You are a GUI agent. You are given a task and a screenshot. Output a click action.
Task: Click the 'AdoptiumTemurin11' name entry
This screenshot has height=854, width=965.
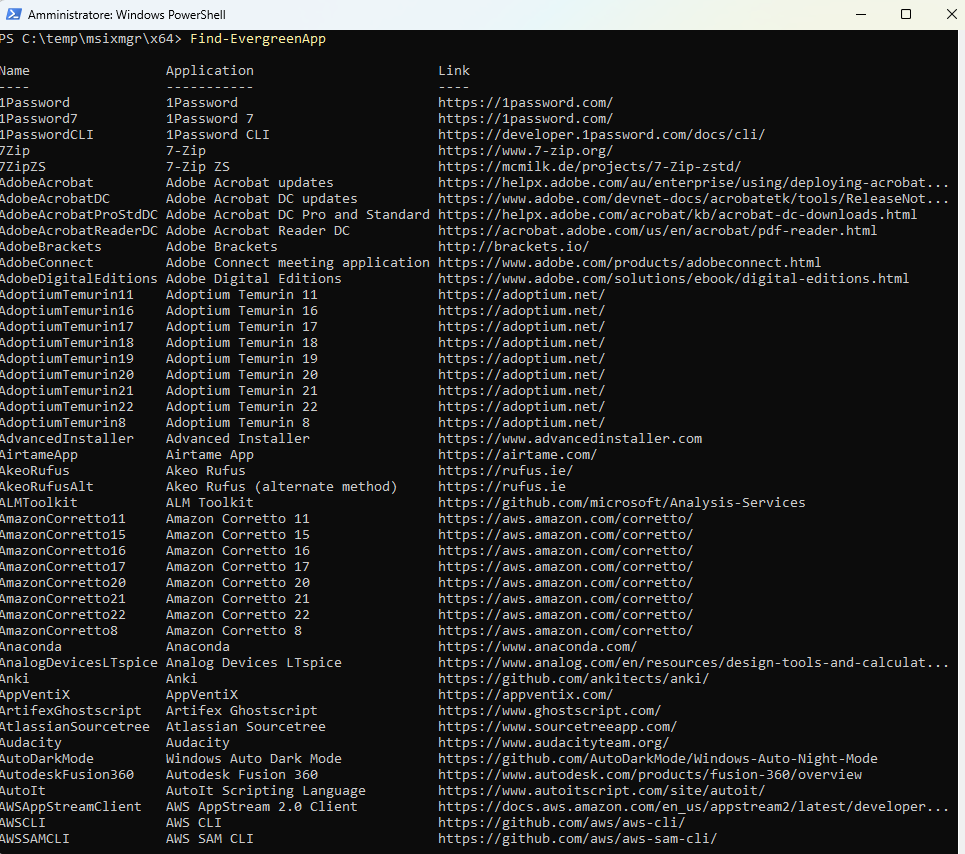[x=66, y=295]
